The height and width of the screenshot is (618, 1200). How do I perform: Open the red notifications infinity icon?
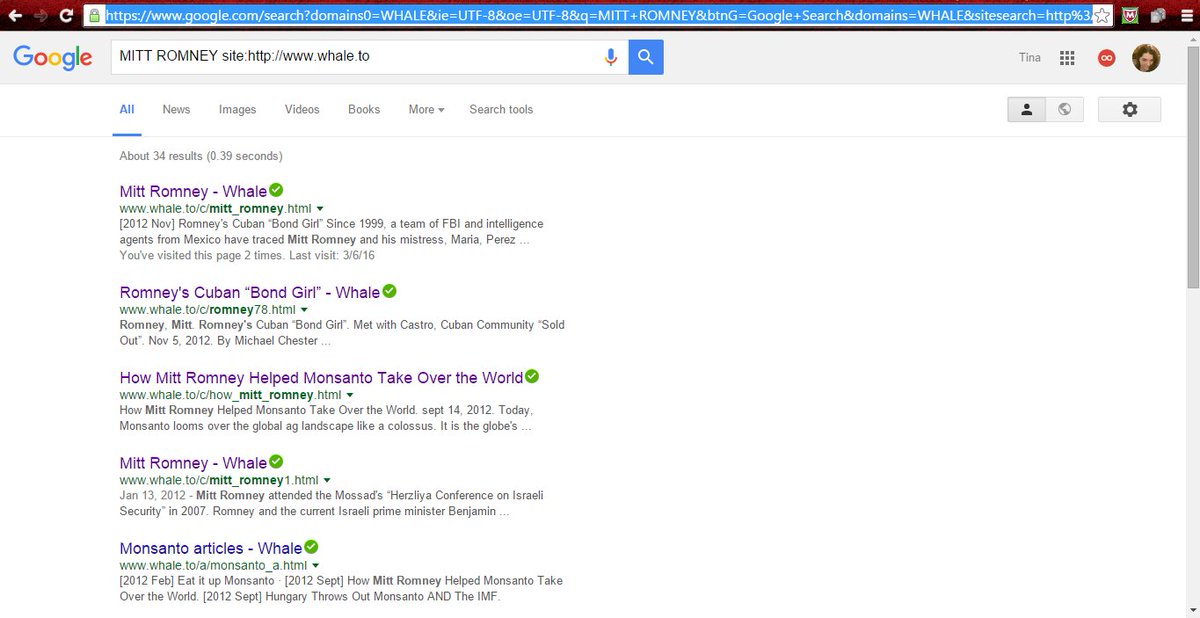point(1107,58)
